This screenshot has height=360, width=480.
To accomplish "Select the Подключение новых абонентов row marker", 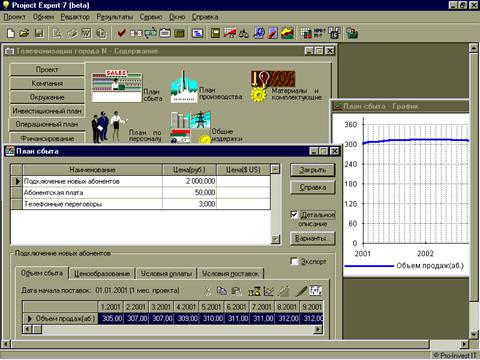I will (x=17, y=181).
